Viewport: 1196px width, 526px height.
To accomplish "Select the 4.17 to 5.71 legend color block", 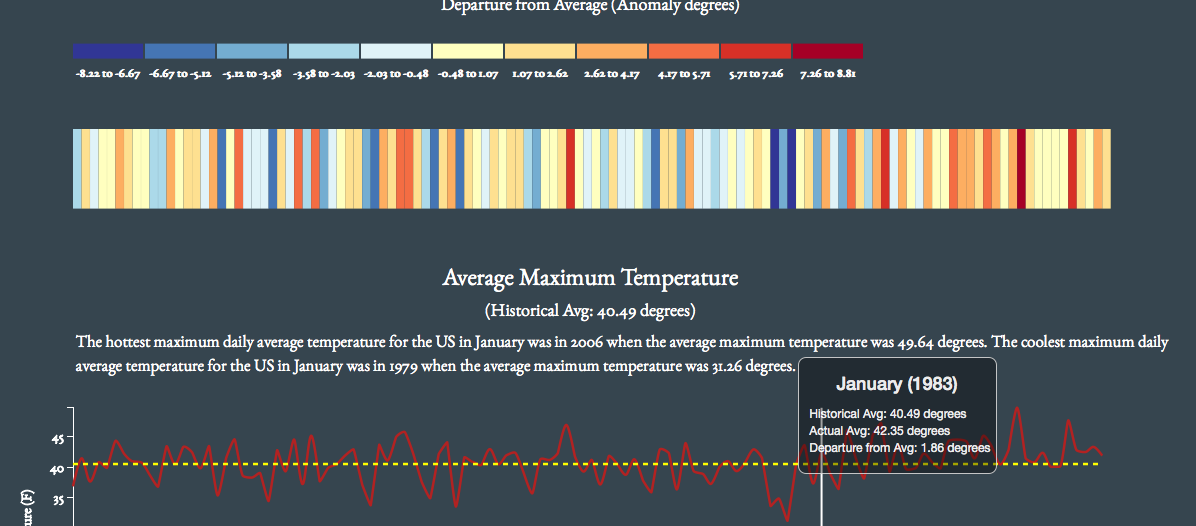I will 684,51.
